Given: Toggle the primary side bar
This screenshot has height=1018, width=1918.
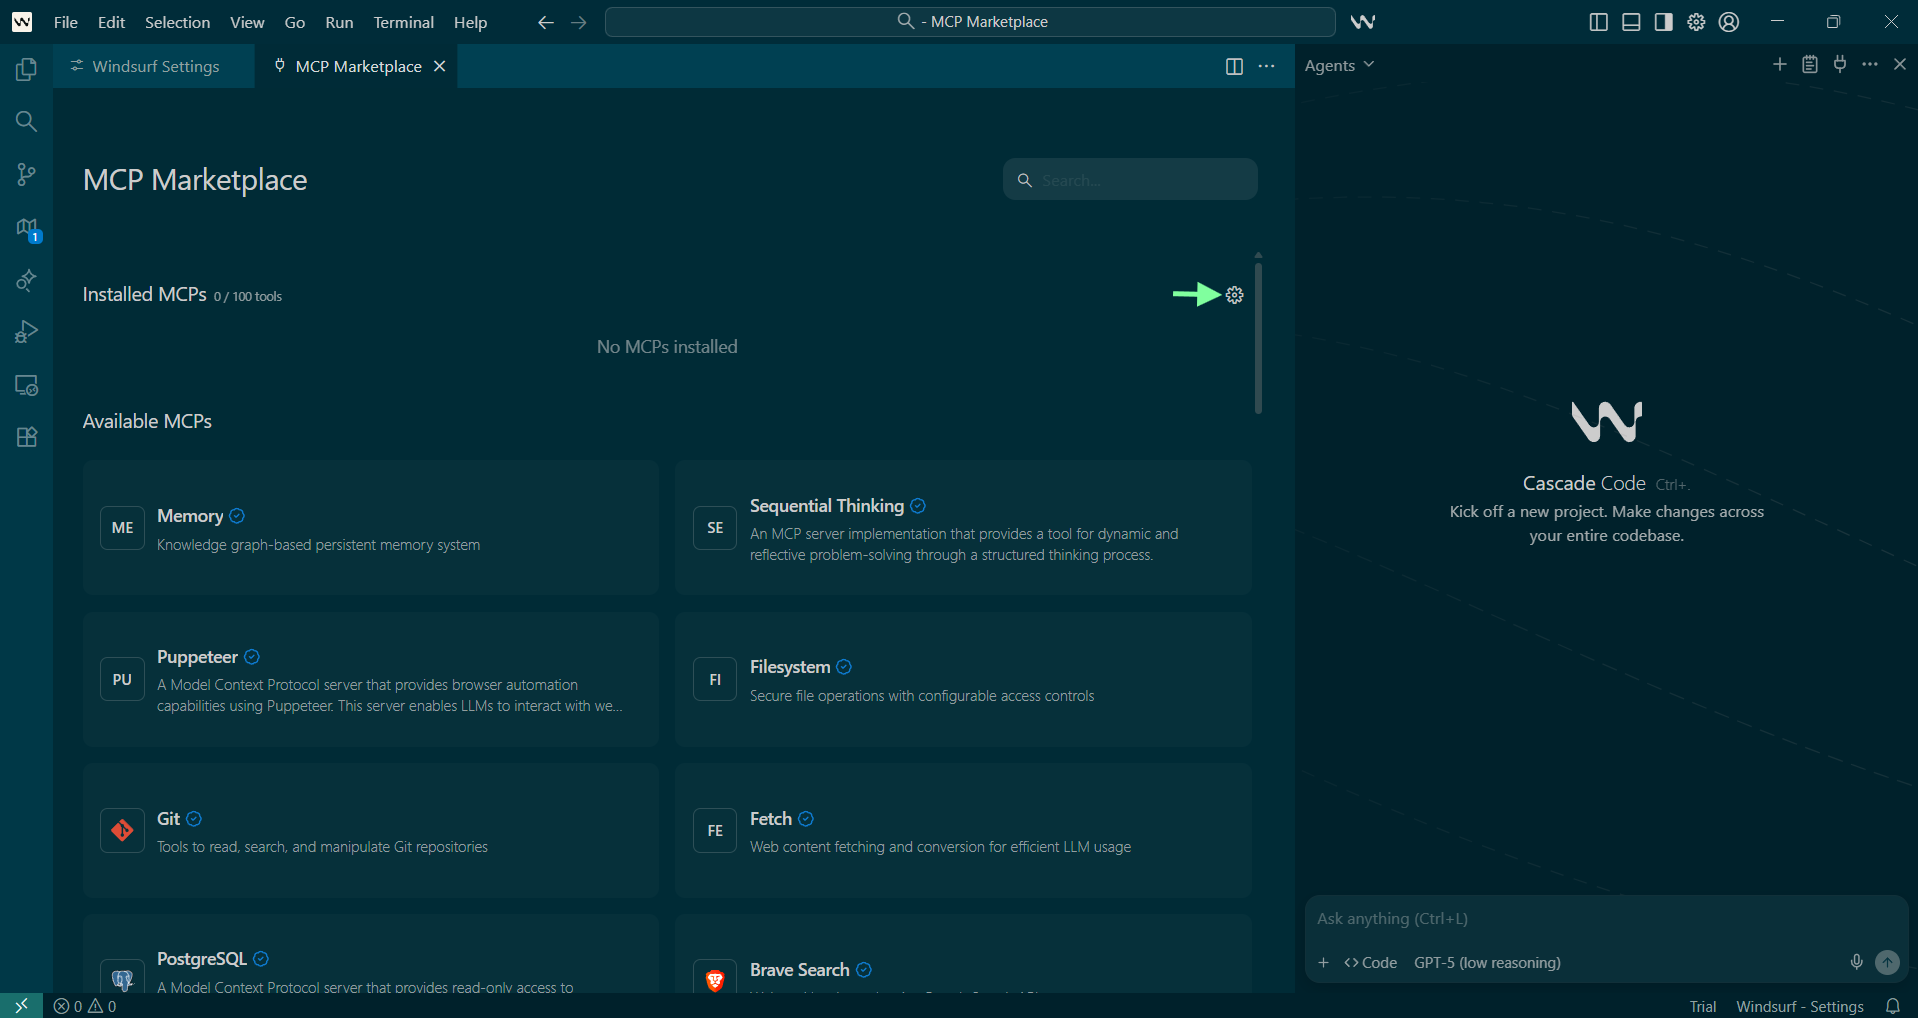Looking at the screenshot, I should 1598,22.
